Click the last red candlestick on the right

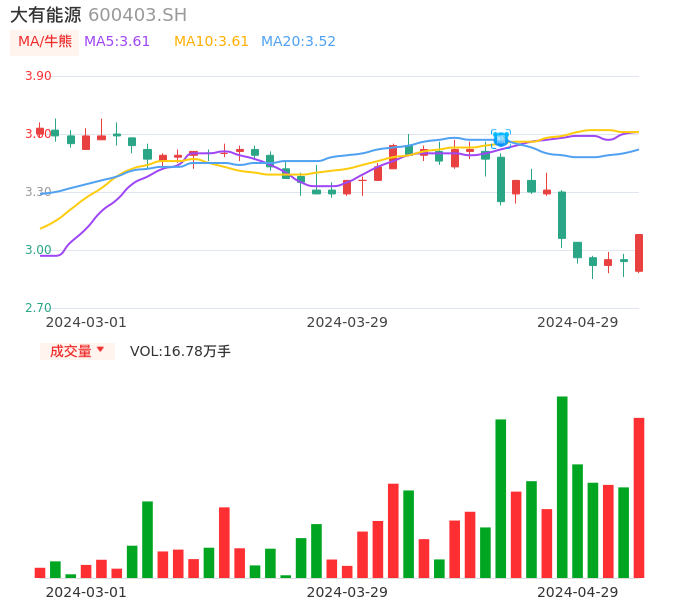pos(639,253)
